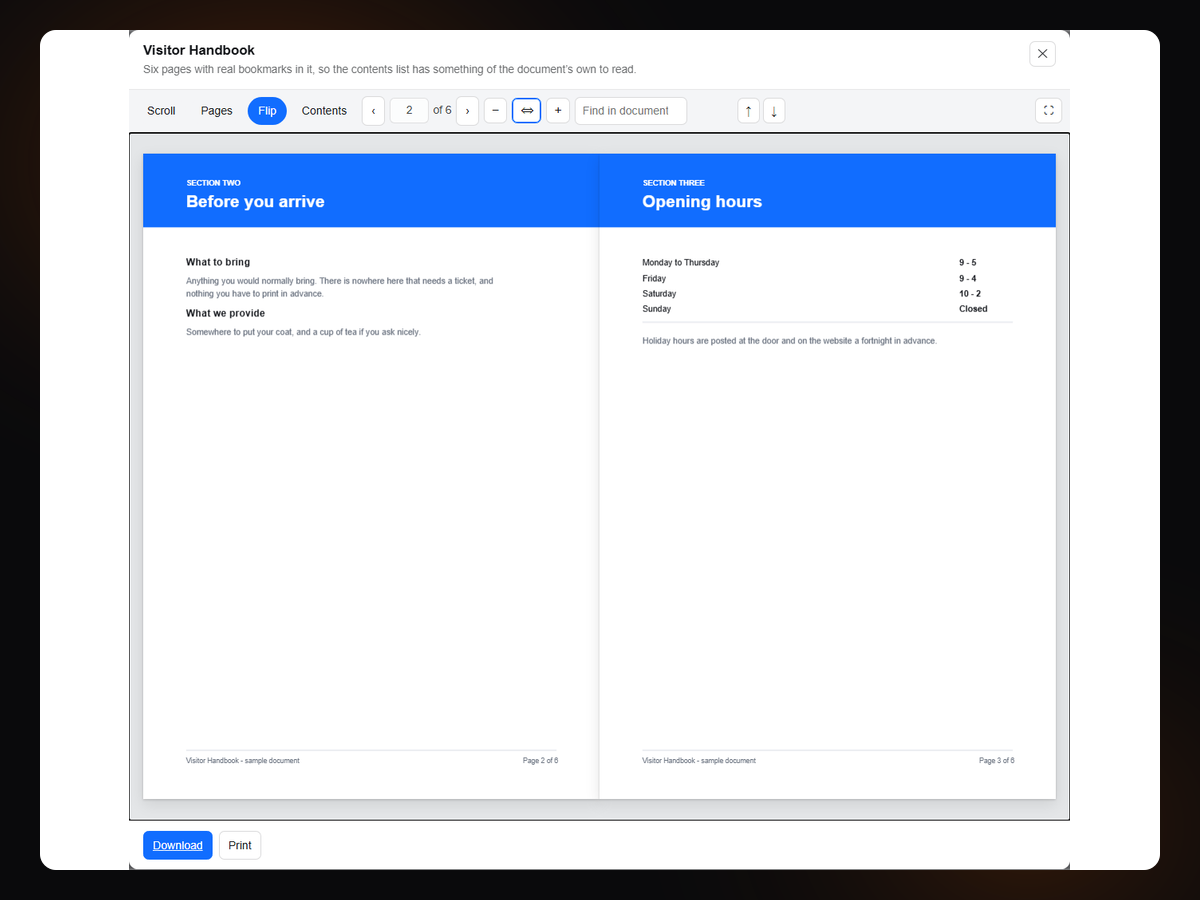Enter fullscreen with the corner brackets icon
The image size is (1200, 900).
1048,111
